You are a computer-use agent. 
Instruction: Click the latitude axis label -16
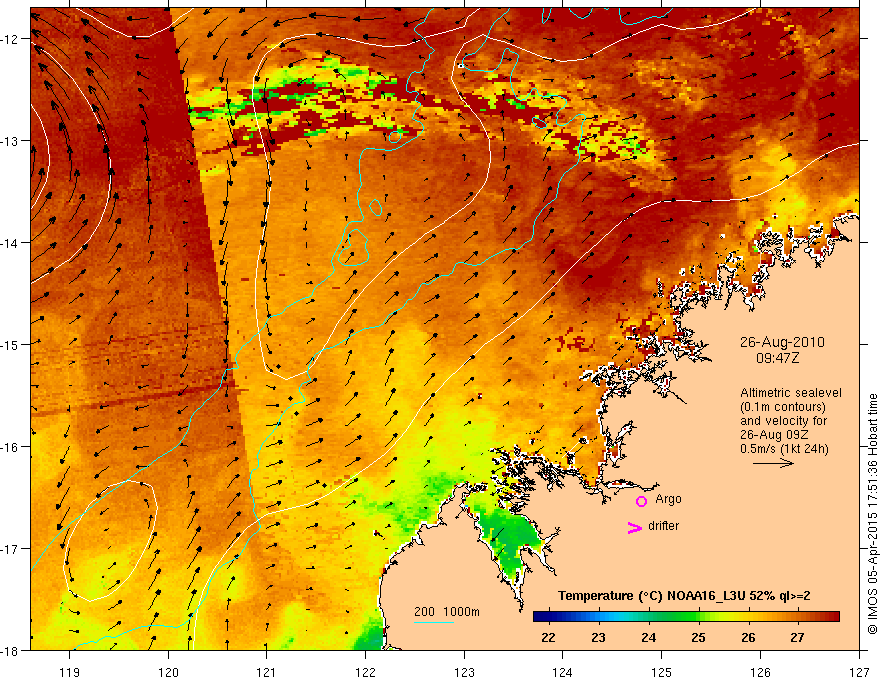(x=9, y=447)
